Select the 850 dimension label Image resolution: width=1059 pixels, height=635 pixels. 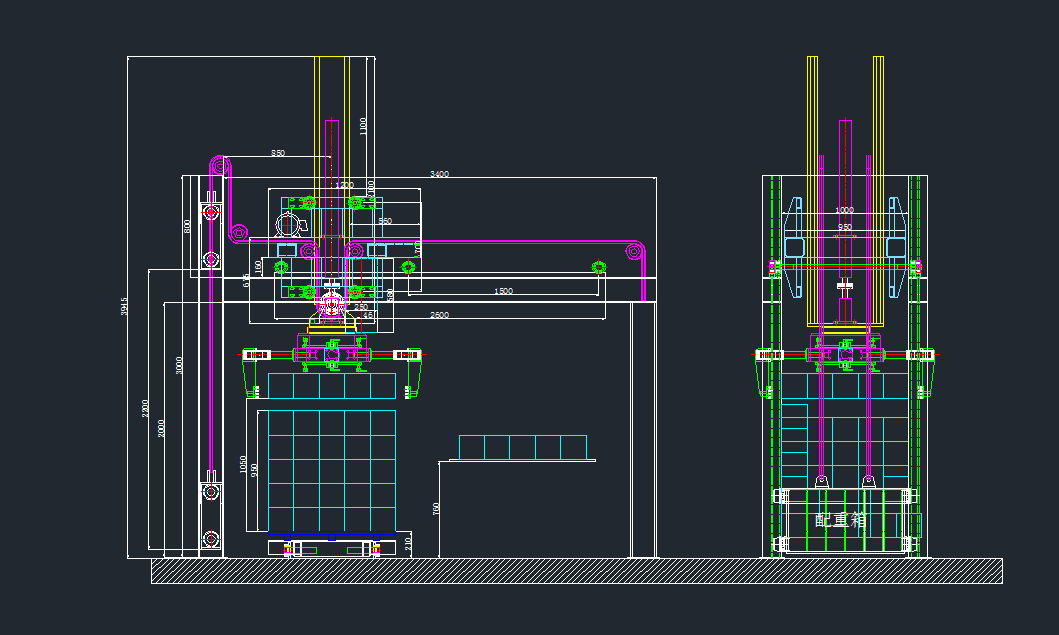(278, 153)
